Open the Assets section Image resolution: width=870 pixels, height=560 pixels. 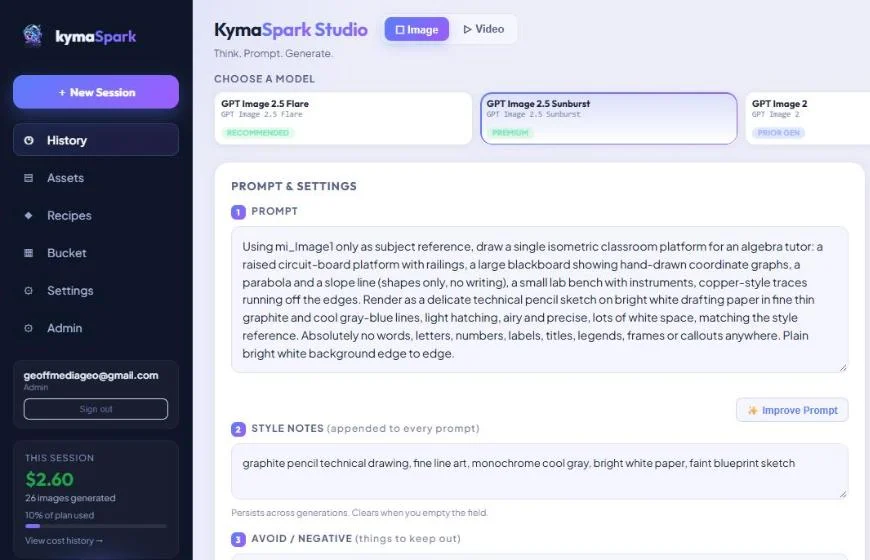coord(96,178)
